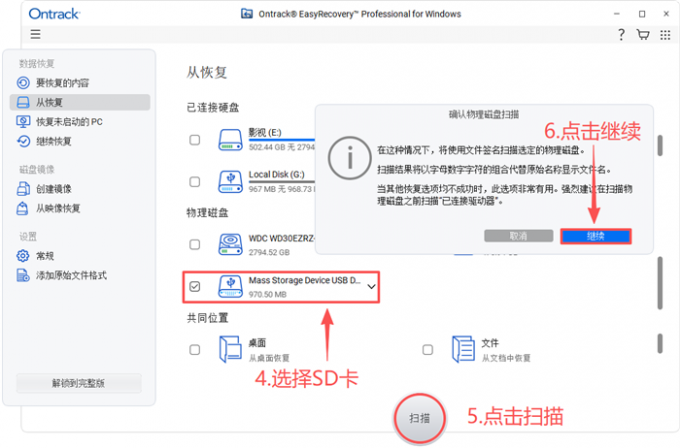Click the 影视 (E:) drive icon
The image size is (680, 448).
click(x=230, y=140)
